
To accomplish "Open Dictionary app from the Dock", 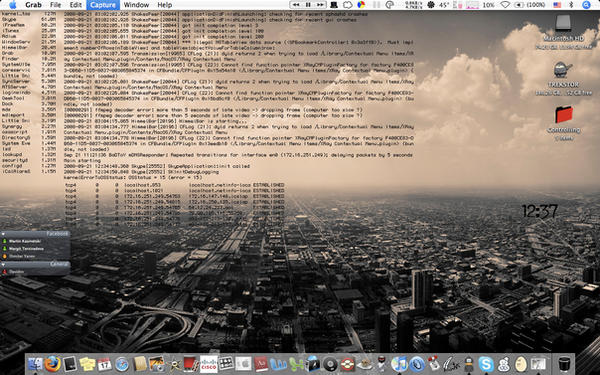I will [x=261, y=364].
